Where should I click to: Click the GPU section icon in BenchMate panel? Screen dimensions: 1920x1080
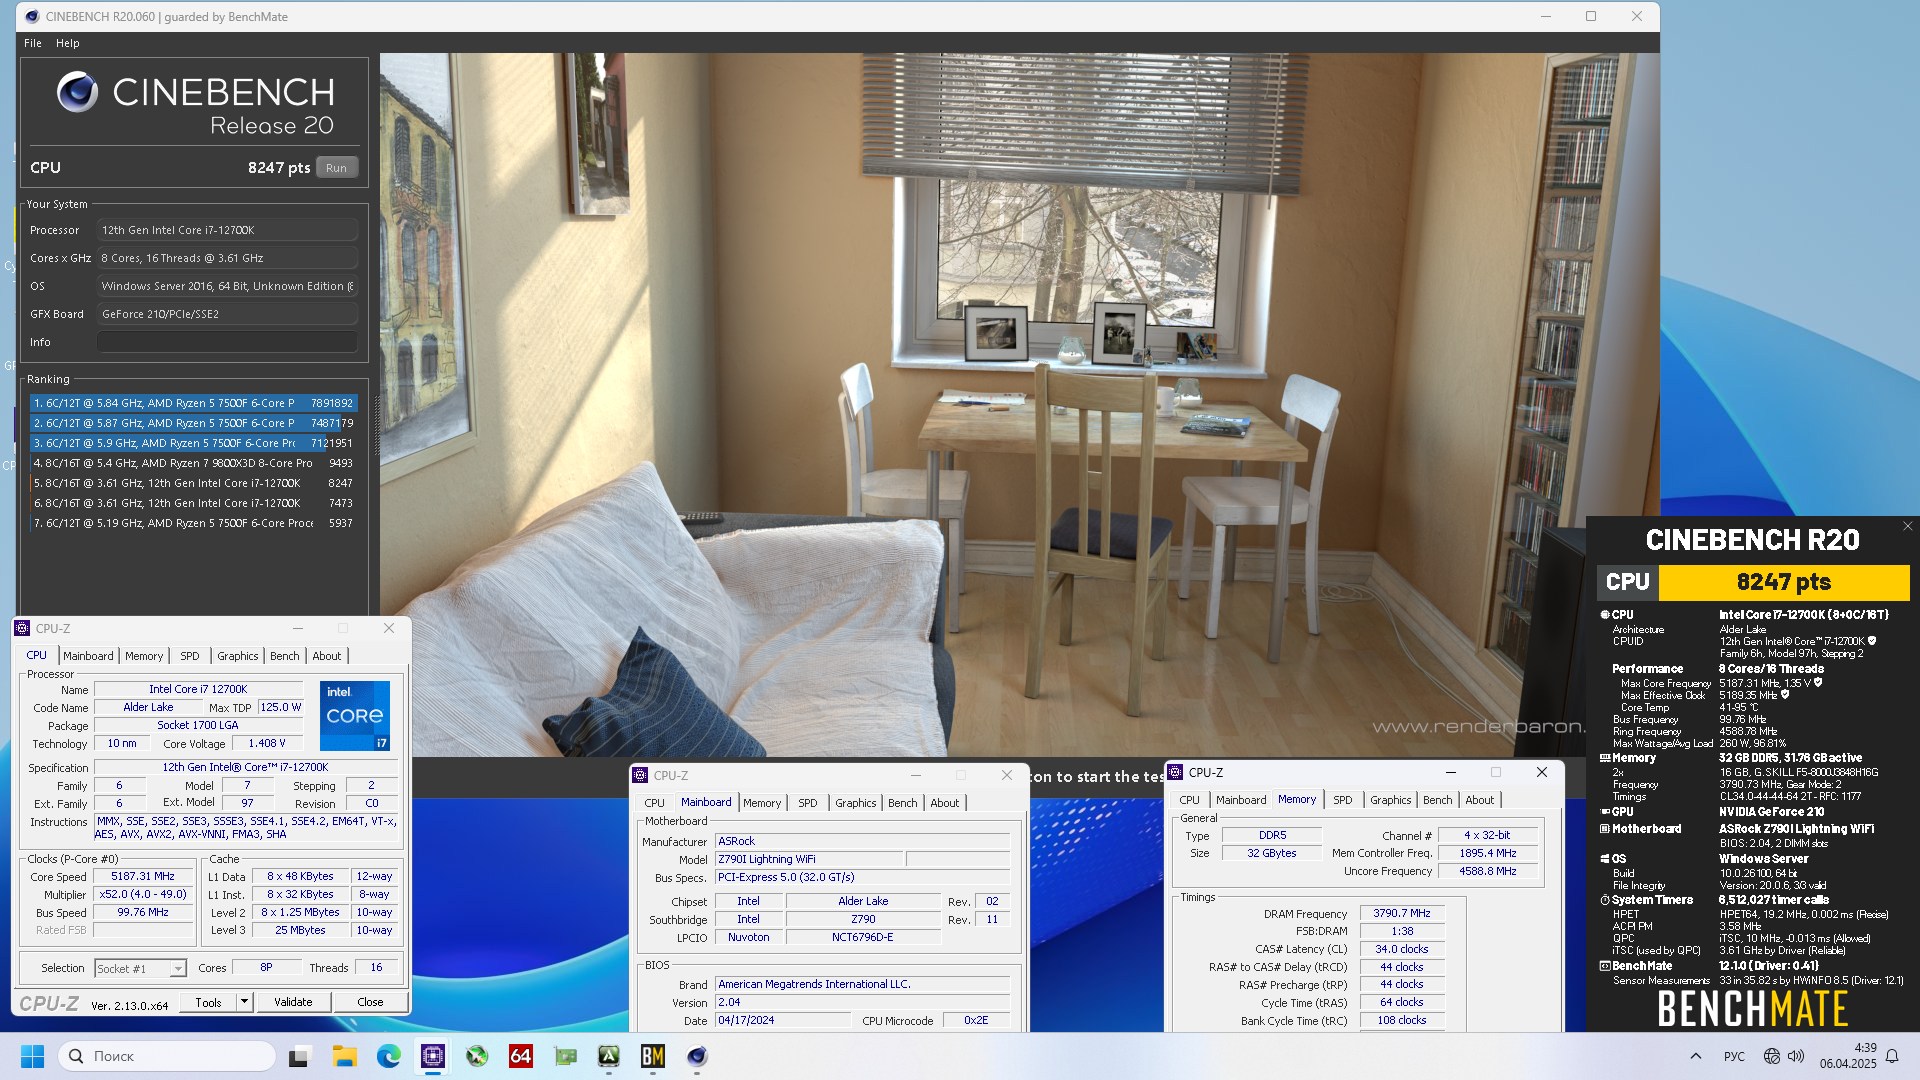(1606, 812)
